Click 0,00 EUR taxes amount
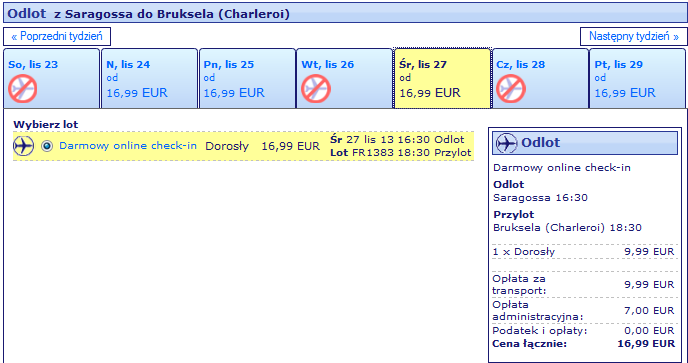The height and width of the screenshot is (363, 688). 649,331
